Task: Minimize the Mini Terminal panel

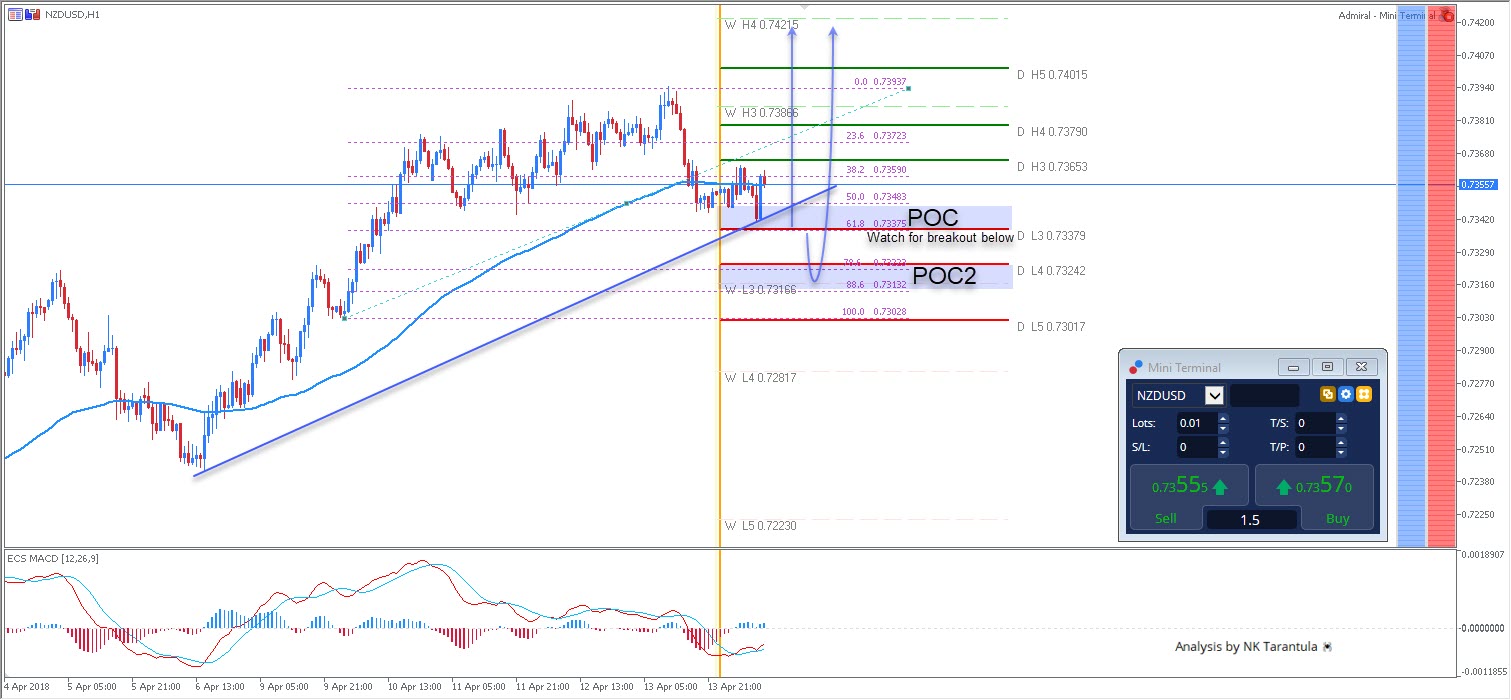Action: click(1293, 367)
